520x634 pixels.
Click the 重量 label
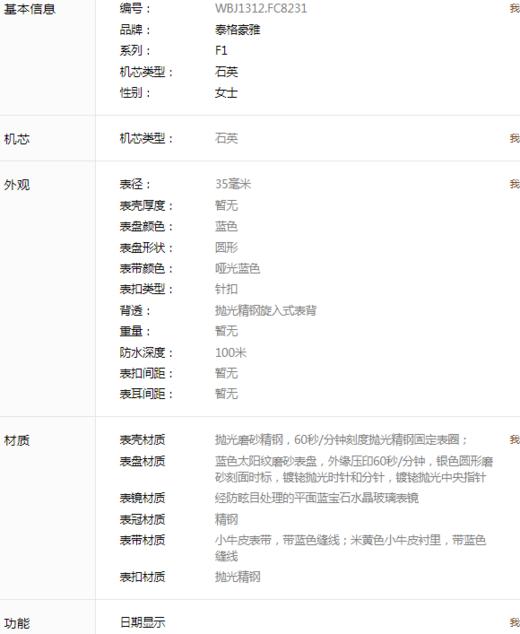(x=135, y=331)
